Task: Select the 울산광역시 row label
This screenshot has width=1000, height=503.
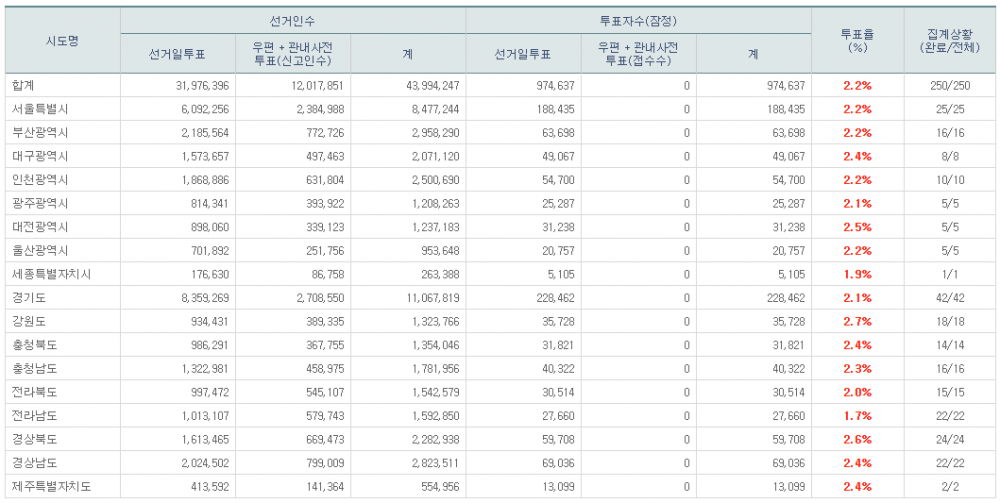Action: click(x=40, y=250)
